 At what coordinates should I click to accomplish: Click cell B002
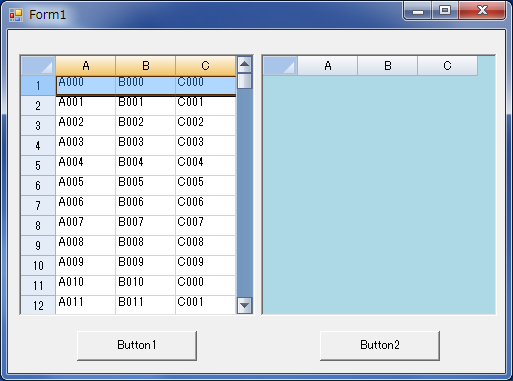pyautogui.click(x=146, y=126)
